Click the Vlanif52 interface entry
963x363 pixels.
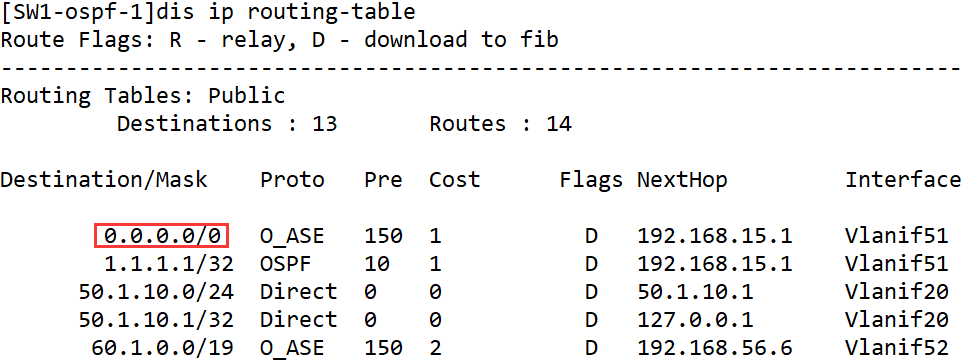[x=897, y=348]
